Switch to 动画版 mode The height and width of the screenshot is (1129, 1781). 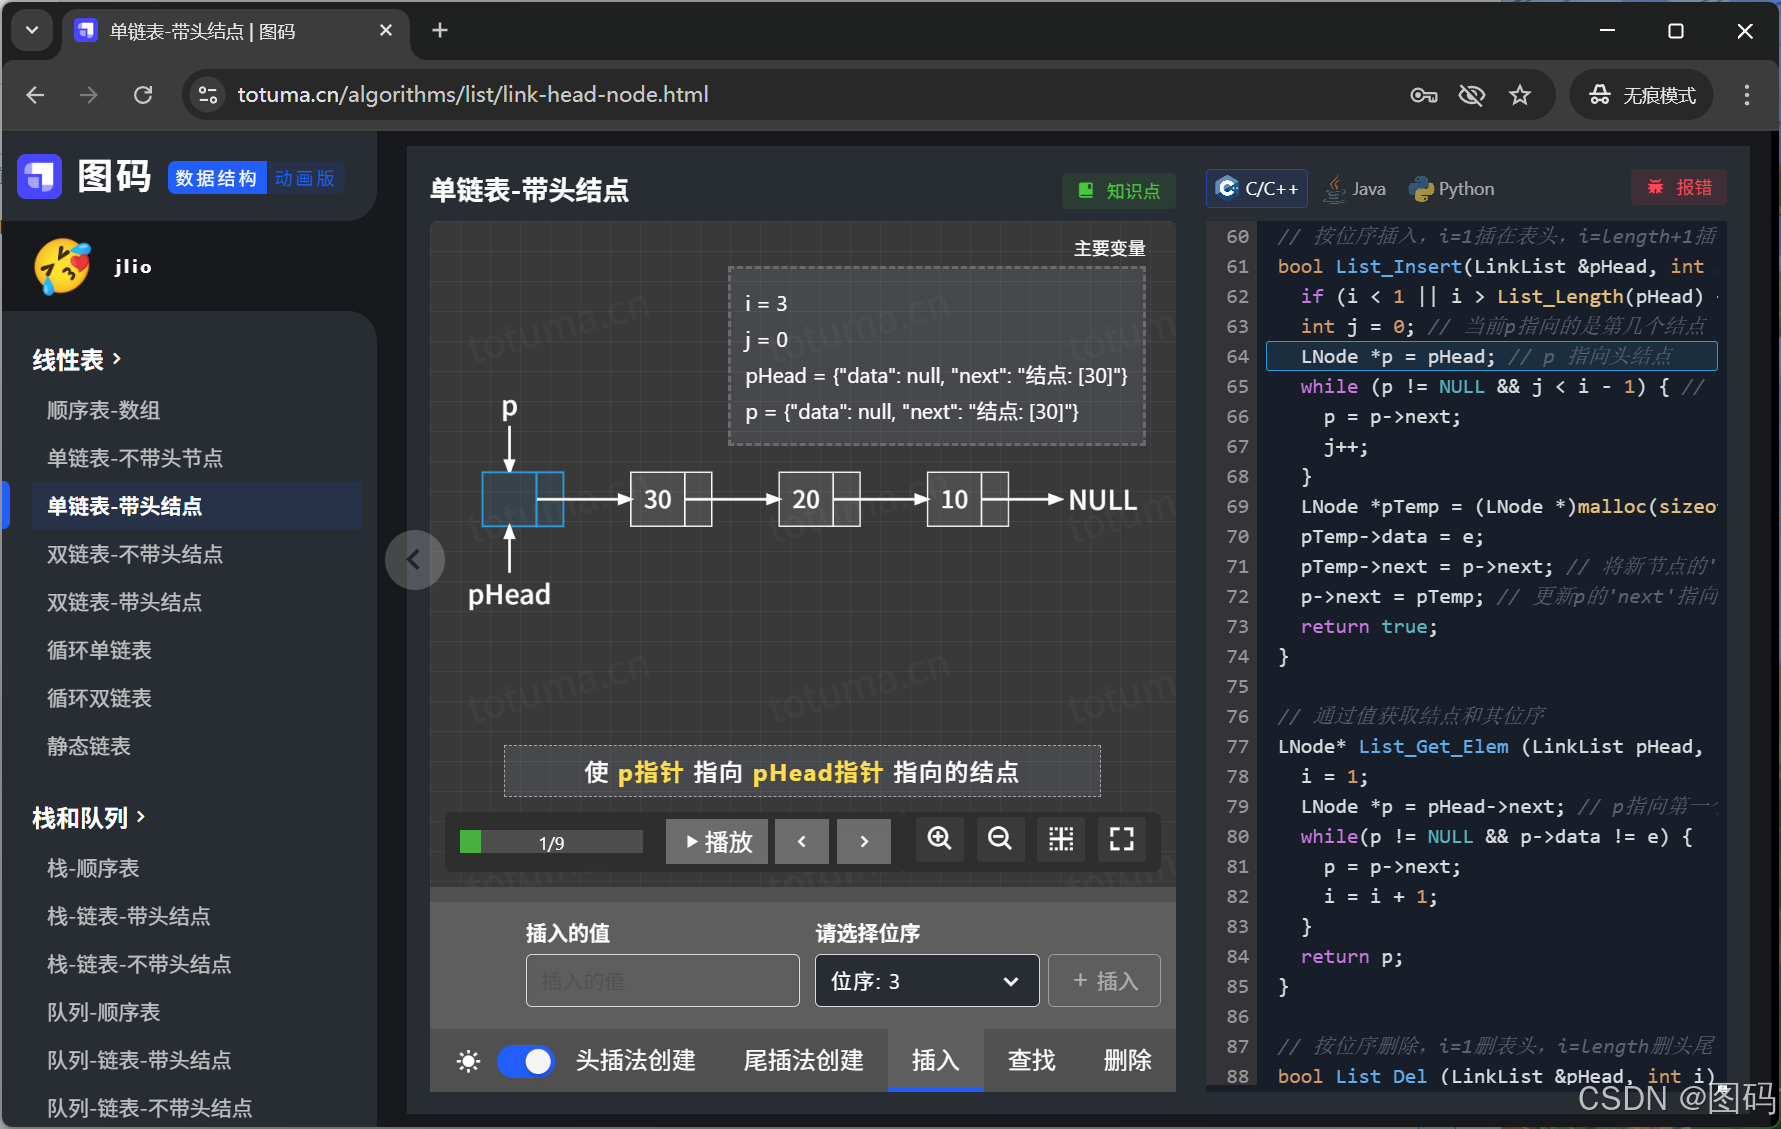[305, 178]
